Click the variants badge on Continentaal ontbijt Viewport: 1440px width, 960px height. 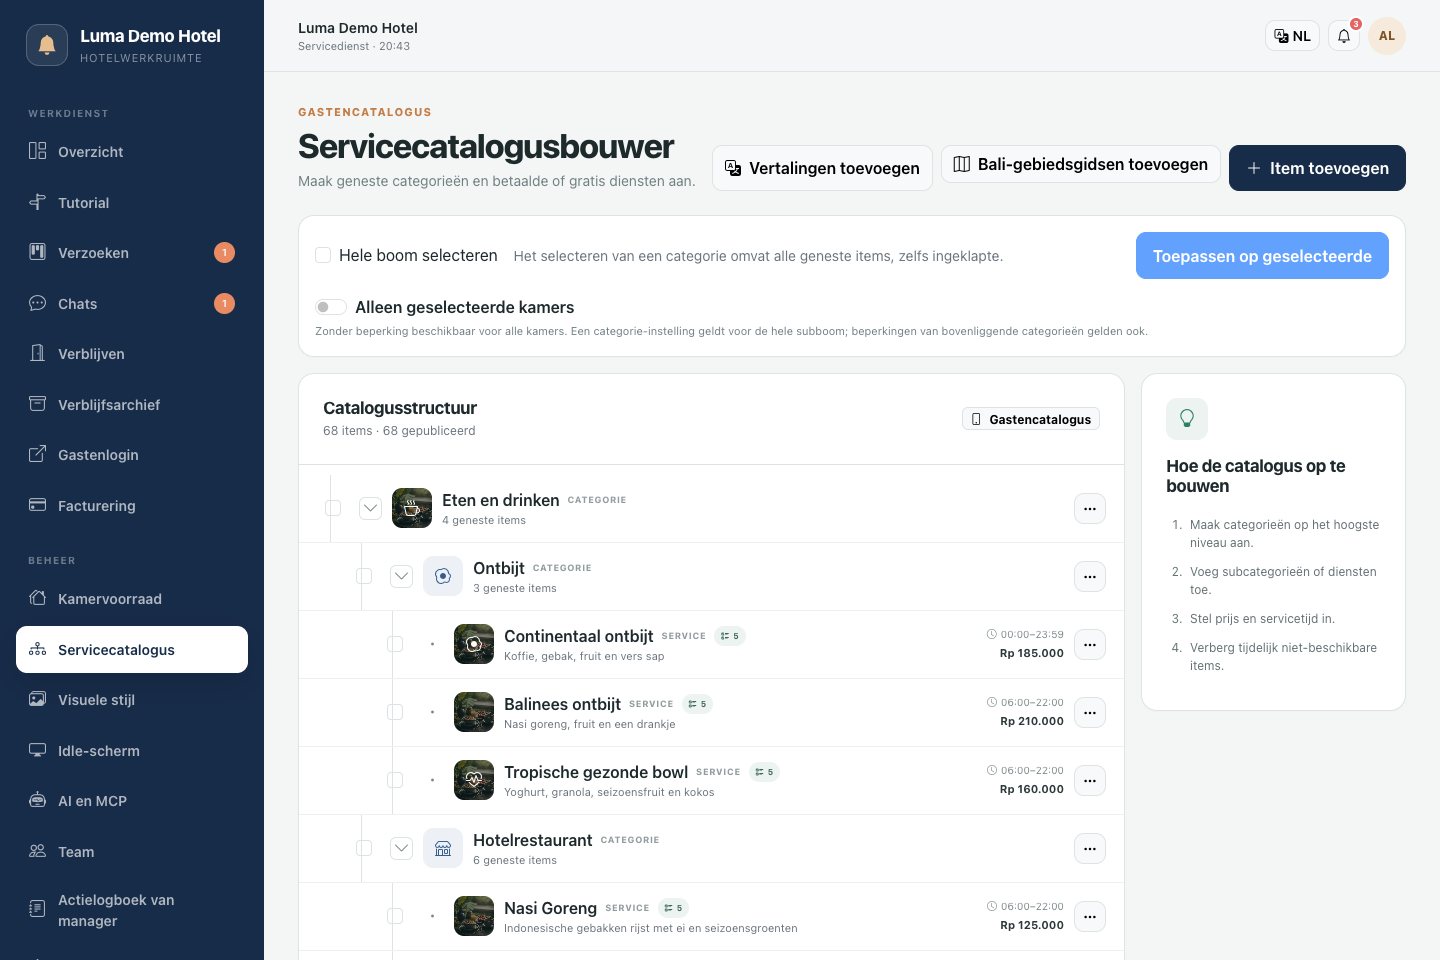(730, 636)
